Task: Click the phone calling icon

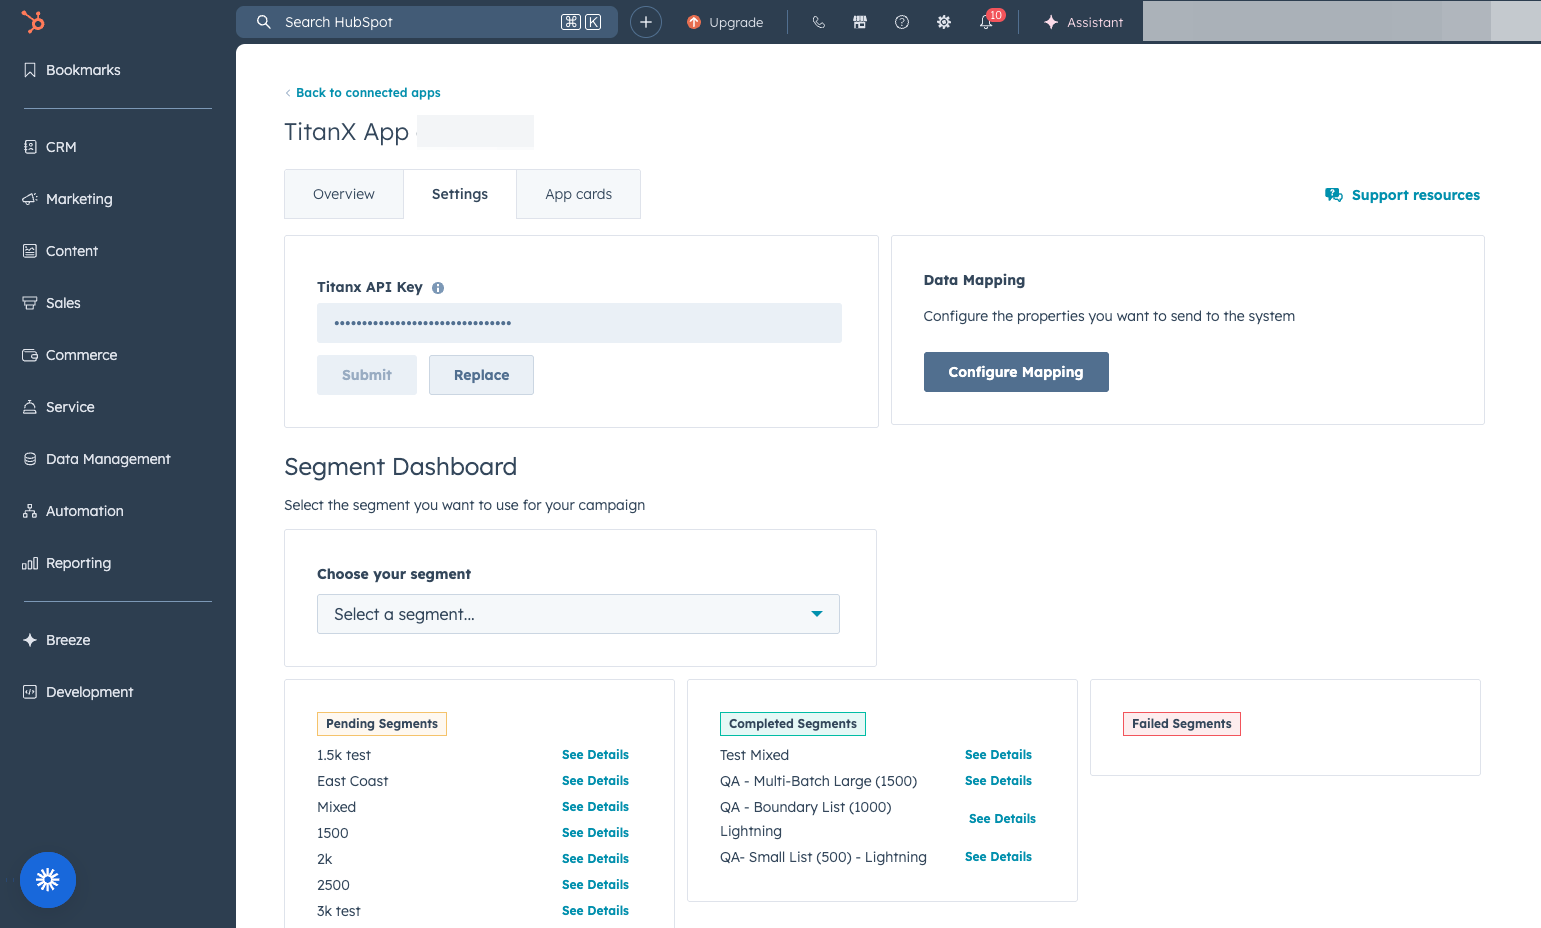Action: click(x=818, y=22)
